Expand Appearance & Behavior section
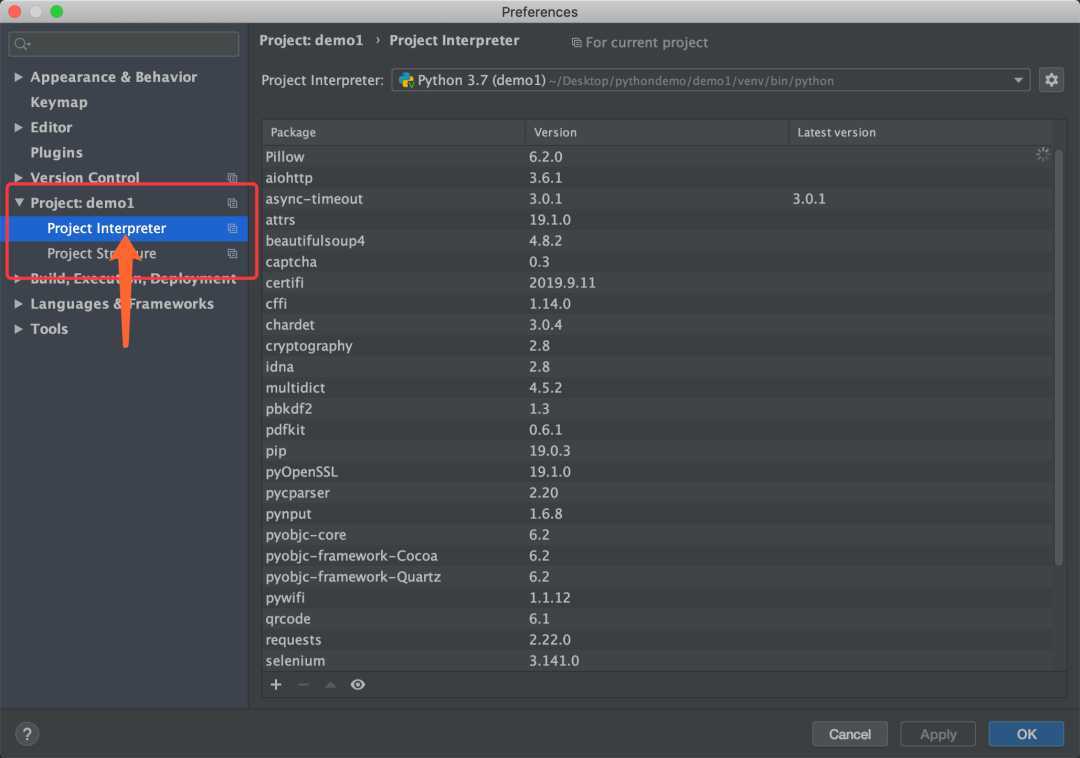Viewport: 1080px width, 758px height. point(19,77)
